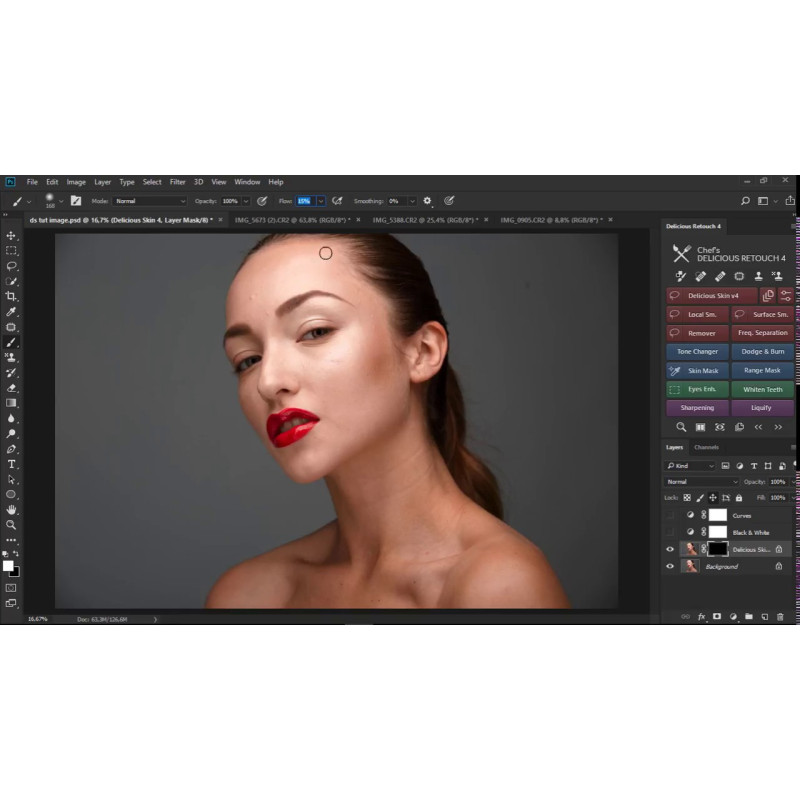Toggle visibility of the Black & White layer
Image resolution: width=800 pixels, height=800 pixels.
point(670,532)
